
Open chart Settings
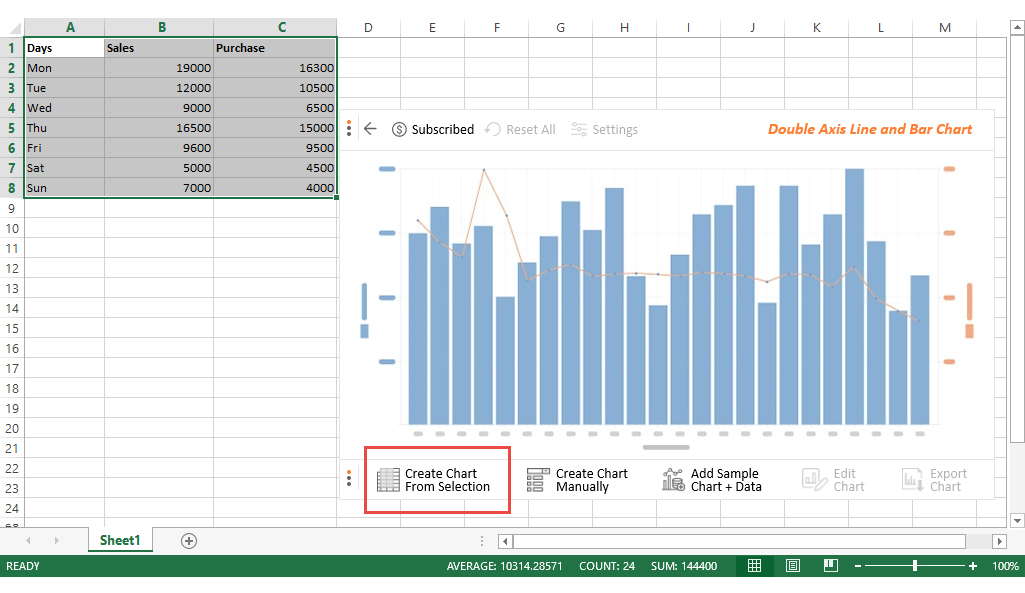(604, 129)
